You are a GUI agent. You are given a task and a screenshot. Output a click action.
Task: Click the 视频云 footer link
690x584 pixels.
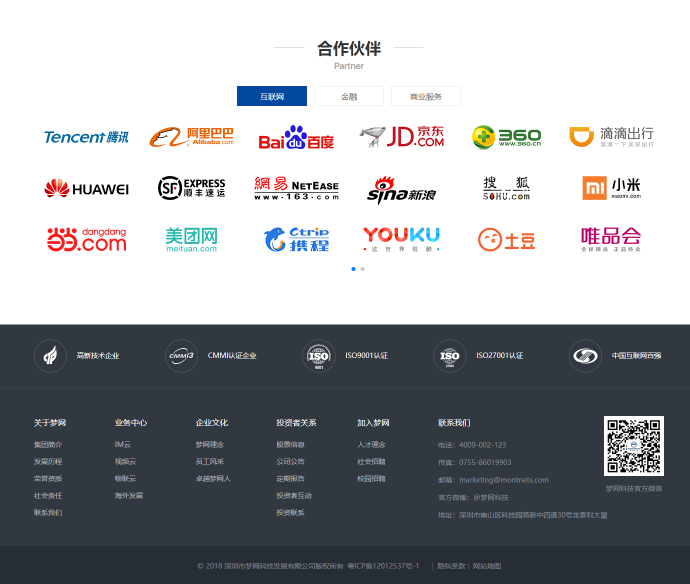125,461
